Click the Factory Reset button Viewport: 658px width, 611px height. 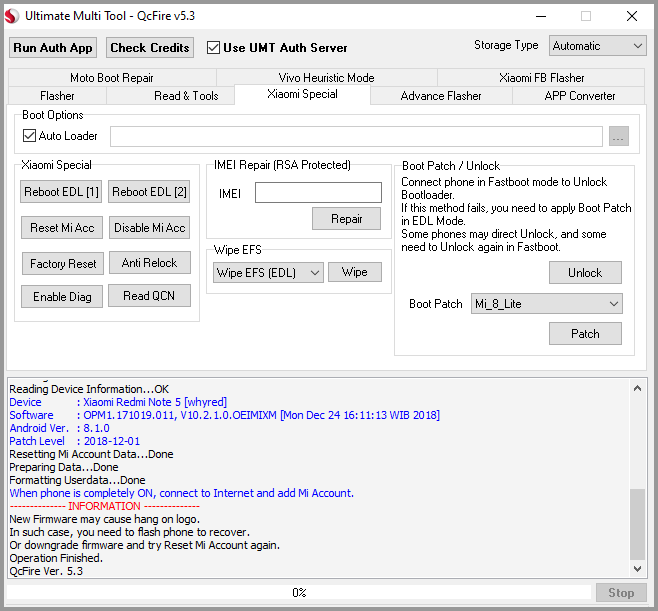tap(63, 264)
